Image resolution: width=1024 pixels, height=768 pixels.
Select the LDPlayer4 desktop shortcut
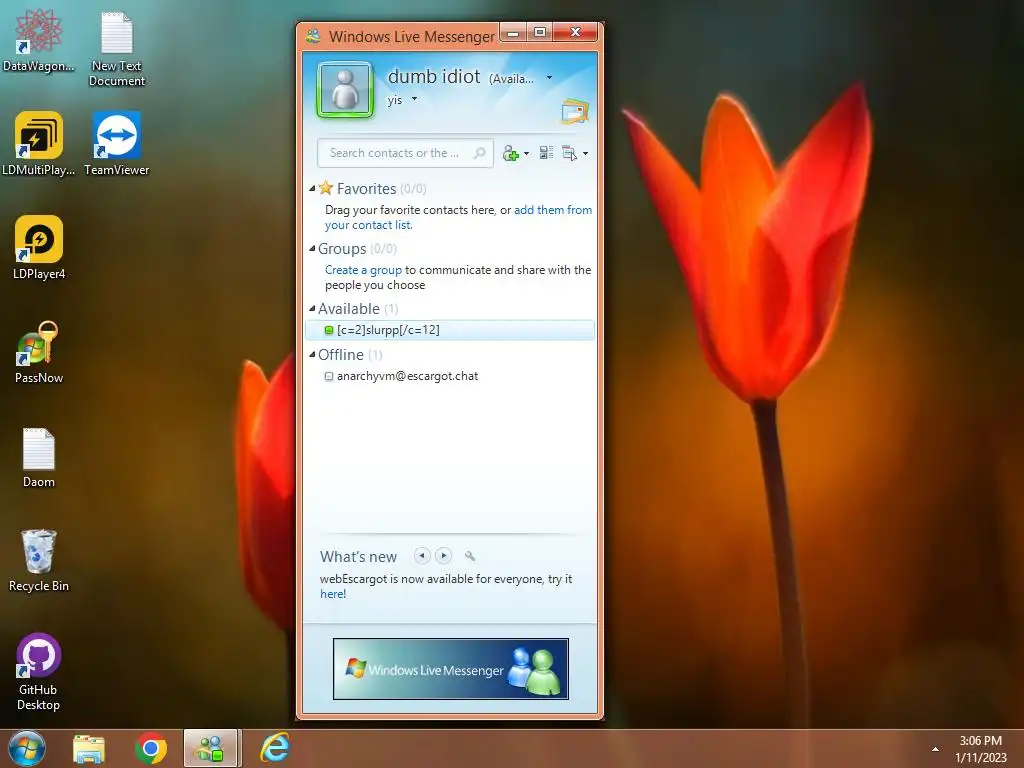click(39, 248)
